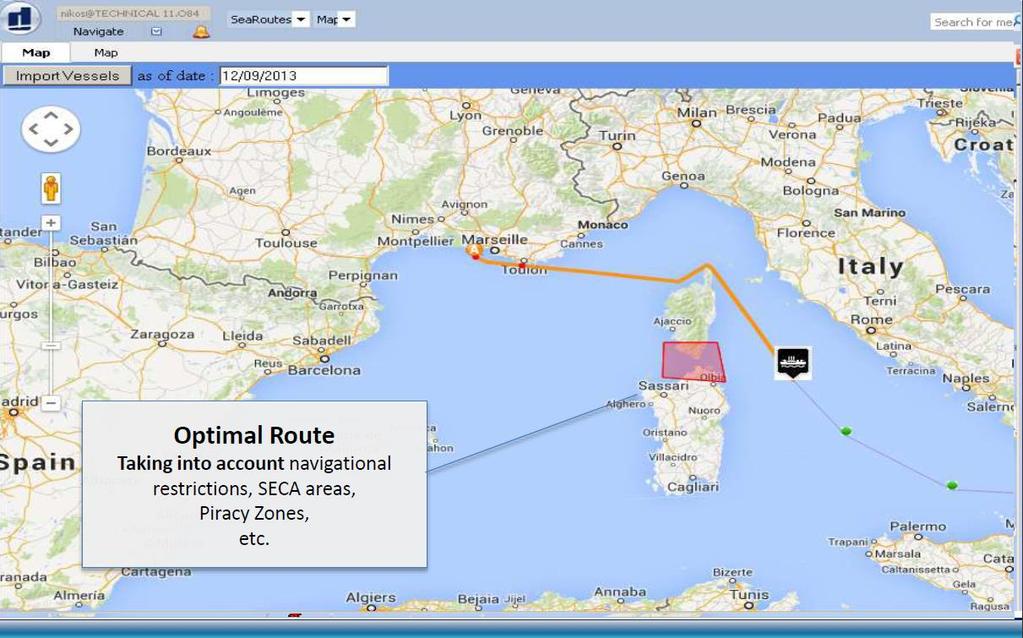The width and height of the screenshot is (1023, 638).
Task: Select the black vessel icon near Italy
Action: click(793, 363)
